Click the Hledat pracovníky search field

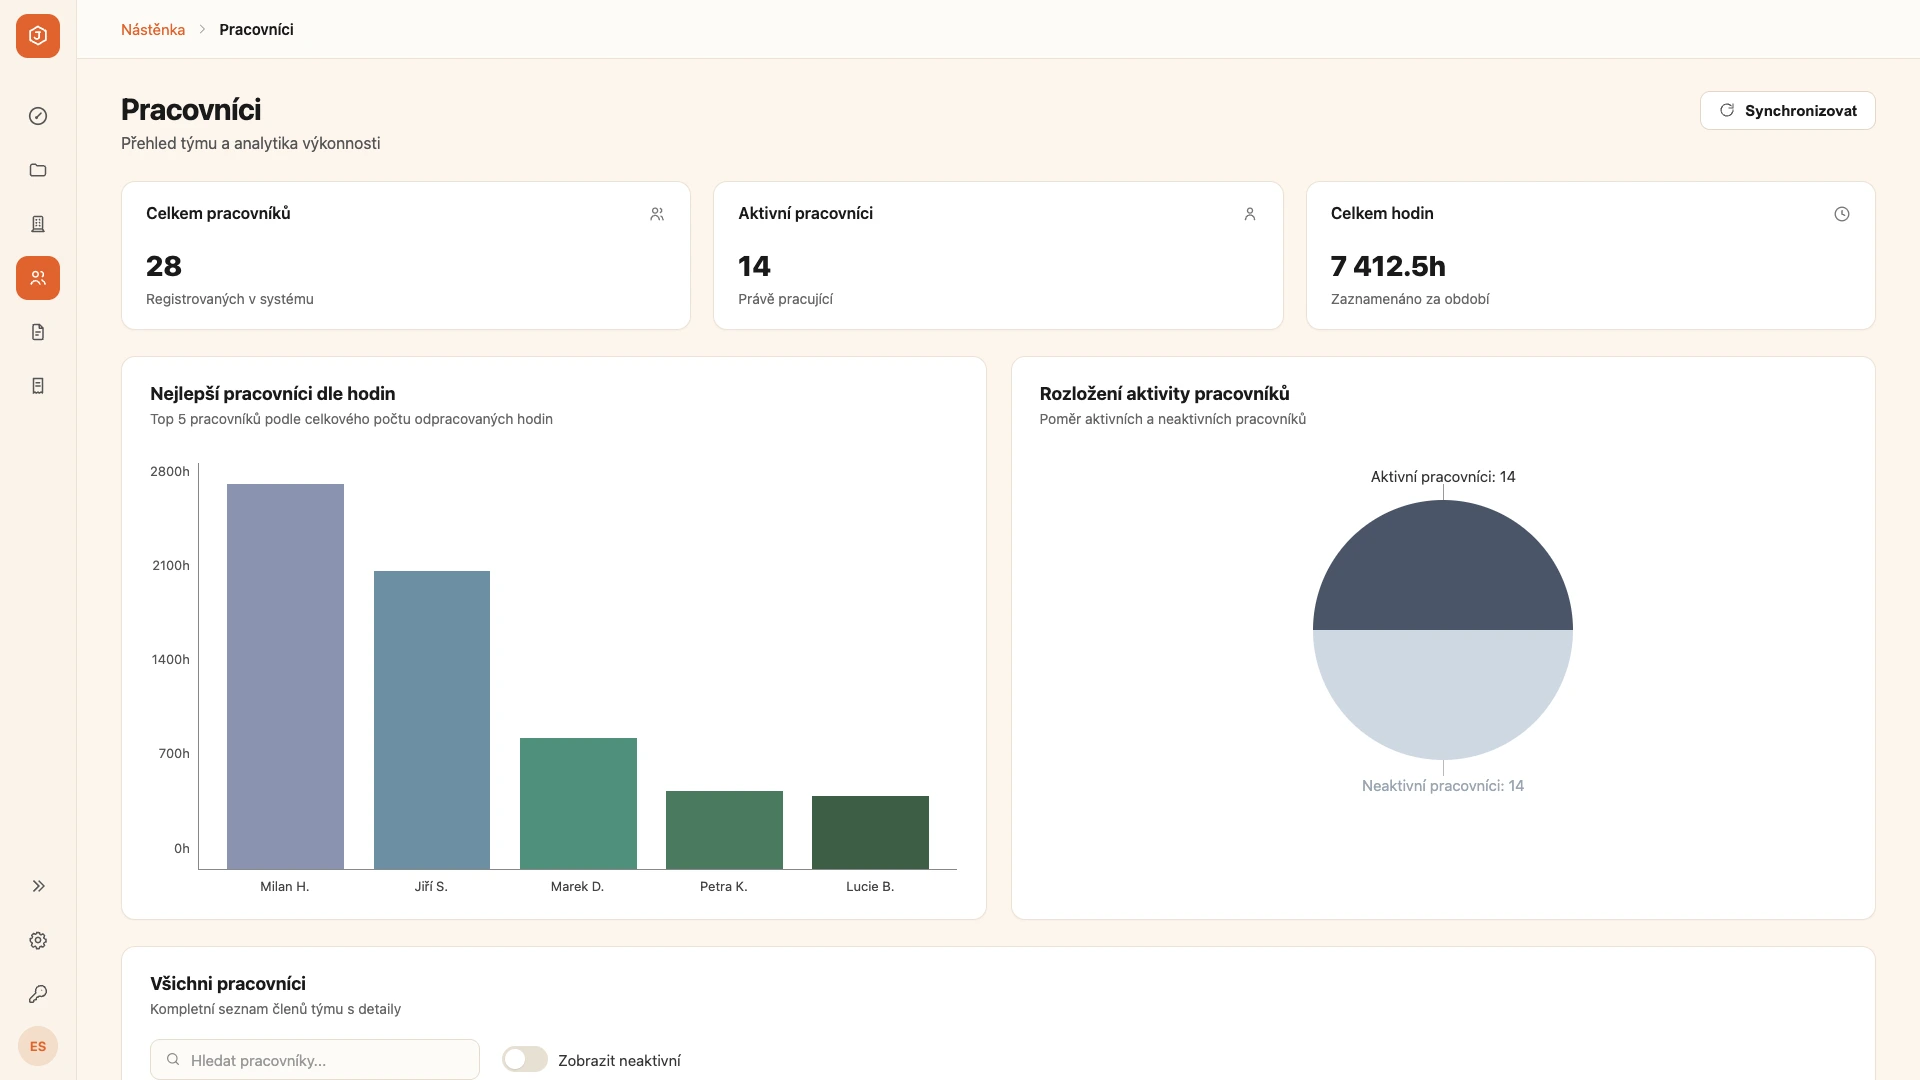pyautogui.click(x=315, y=1060)
